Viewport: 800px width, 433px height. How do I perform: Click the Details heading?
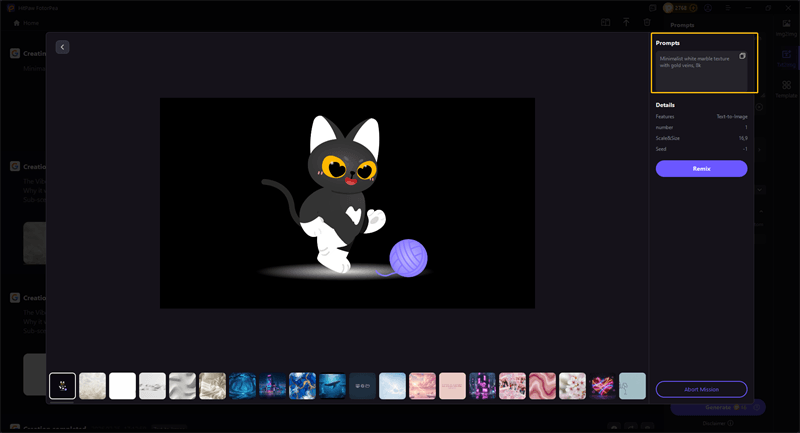pos(665,105)
